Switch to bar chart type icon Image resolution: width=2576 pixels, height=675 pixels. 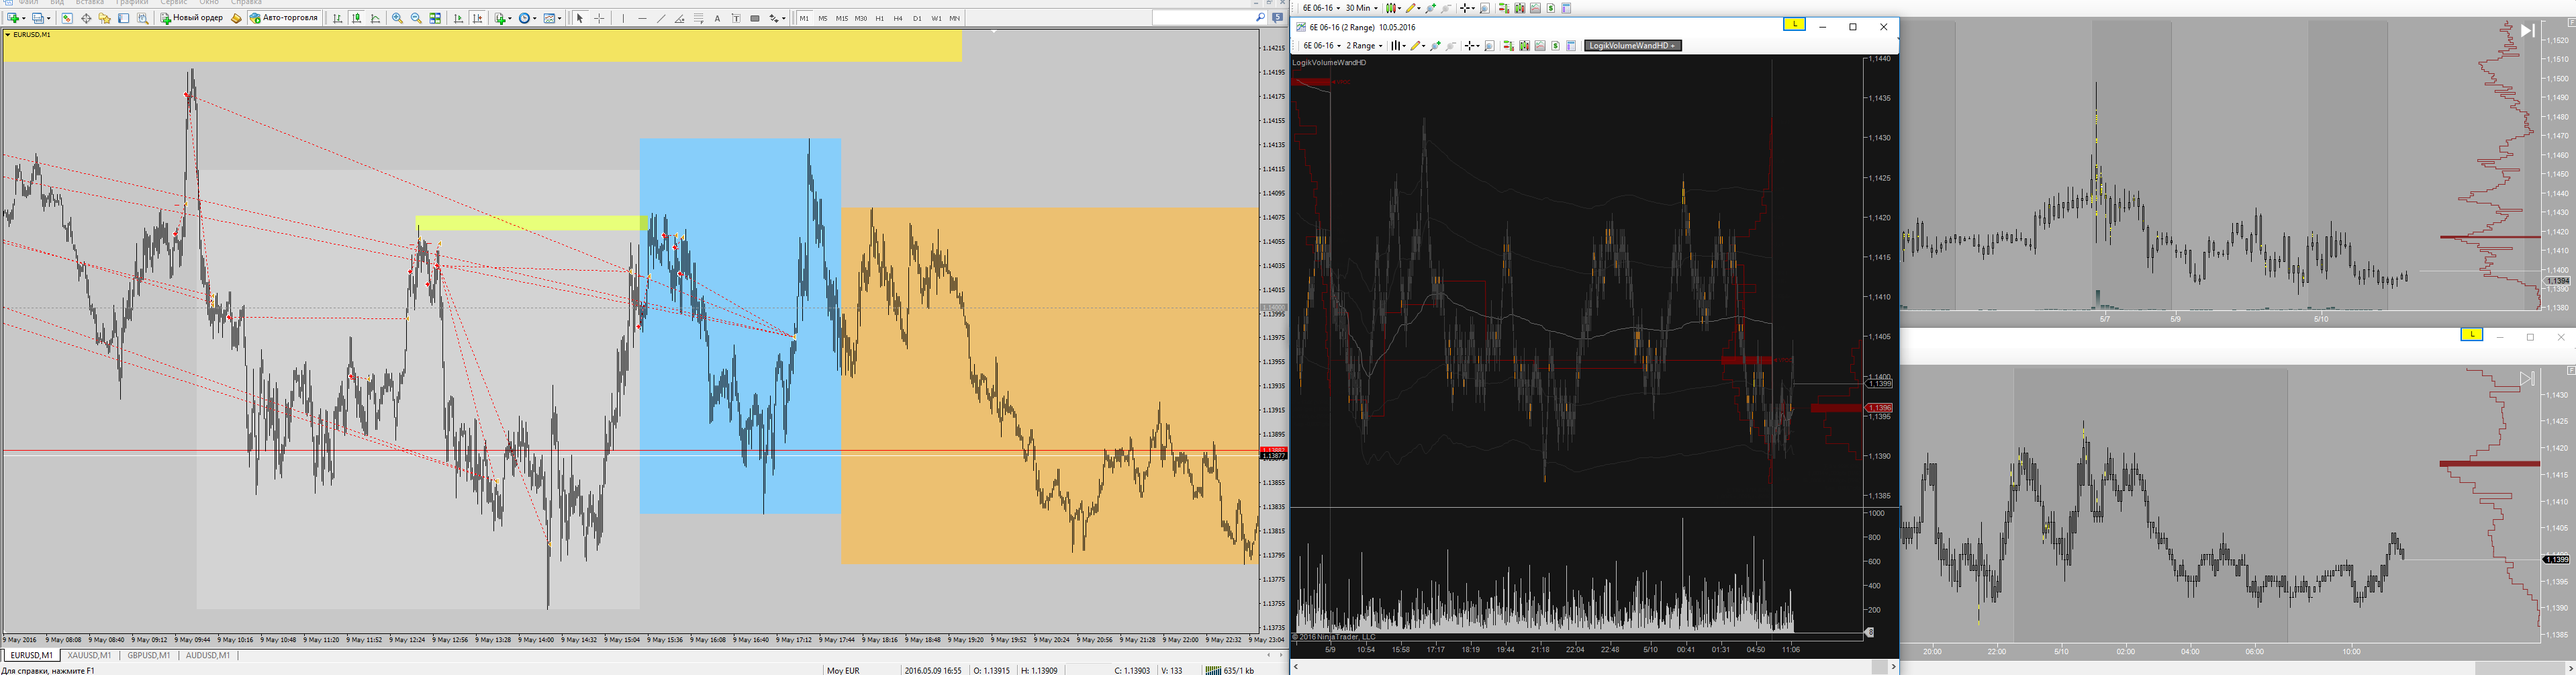[338, 18]
